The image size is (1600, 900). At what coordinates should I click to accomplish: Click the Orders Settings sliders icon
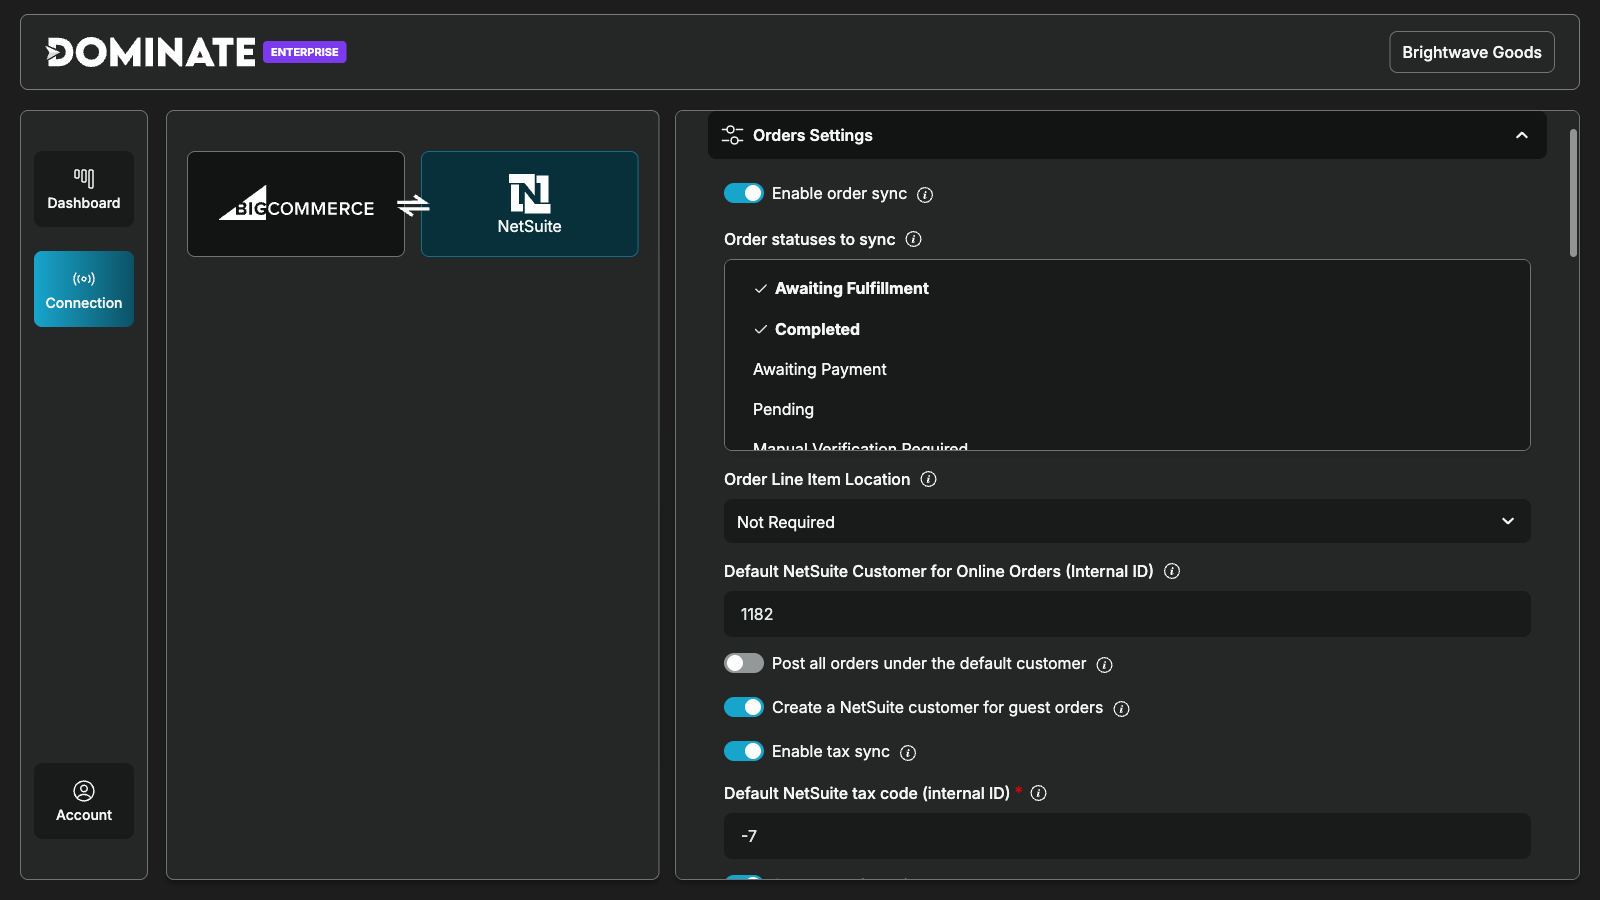(x=732, y=135)
